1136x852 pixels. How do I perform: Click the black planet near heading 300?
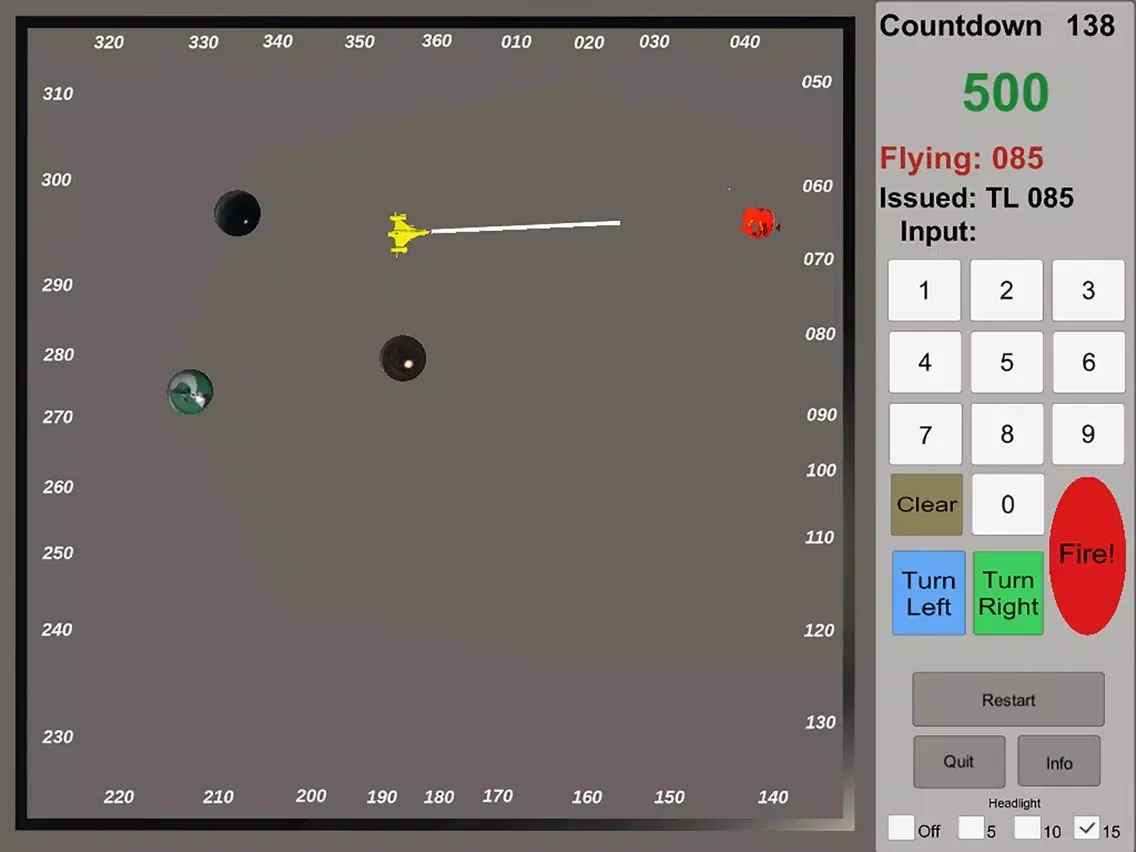tap(238, 213)
